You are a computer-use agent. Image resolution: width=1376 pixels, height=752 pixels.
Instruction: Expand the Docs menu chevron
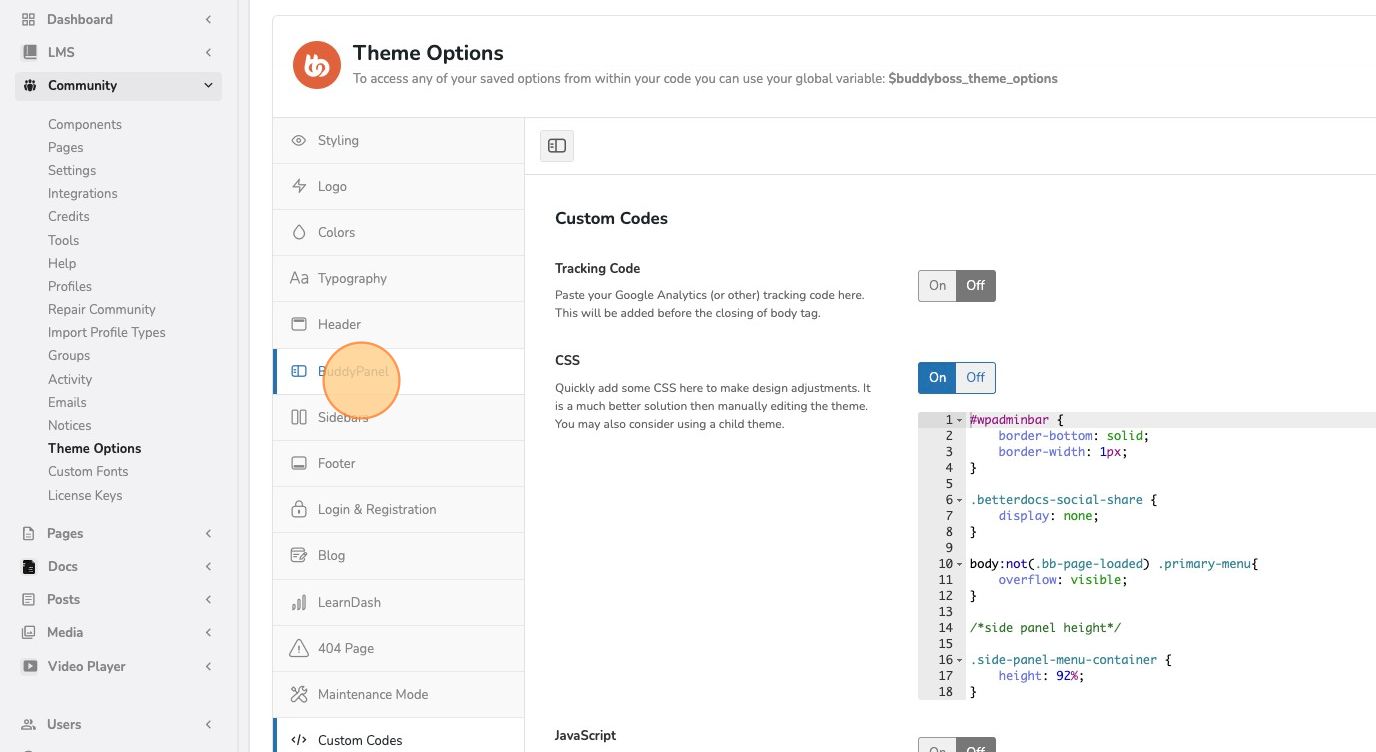[x=208, y=566]
